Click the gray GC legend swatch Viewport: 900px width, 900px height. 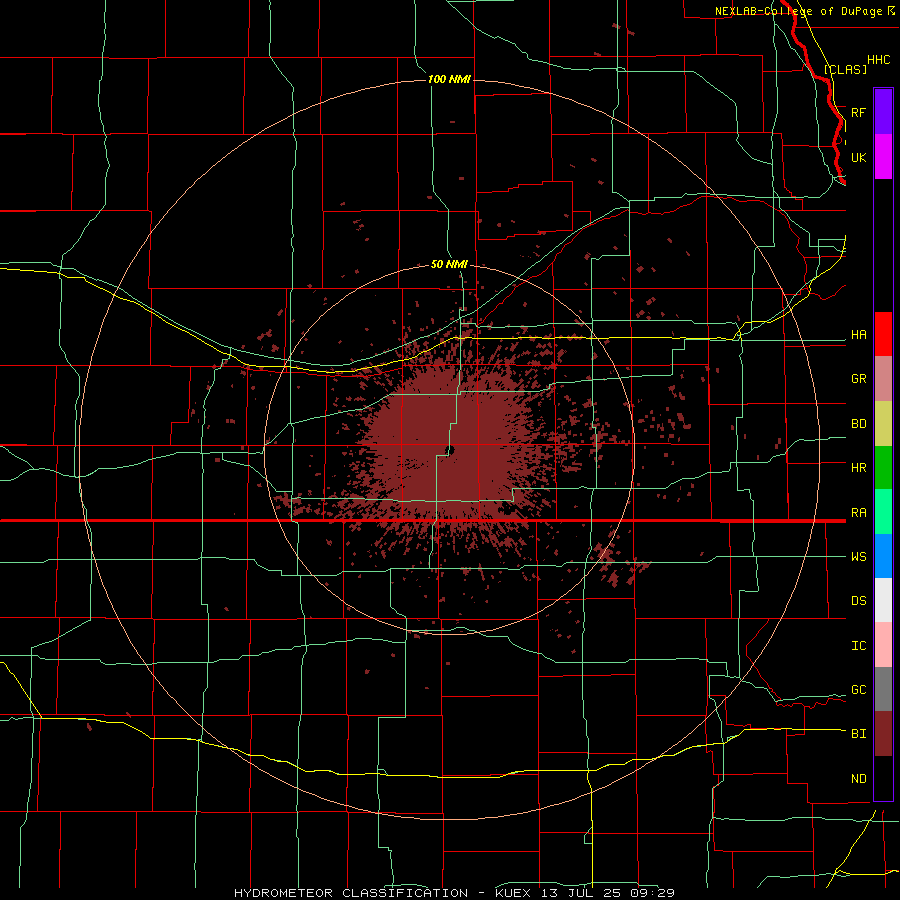tap(883, 689)
